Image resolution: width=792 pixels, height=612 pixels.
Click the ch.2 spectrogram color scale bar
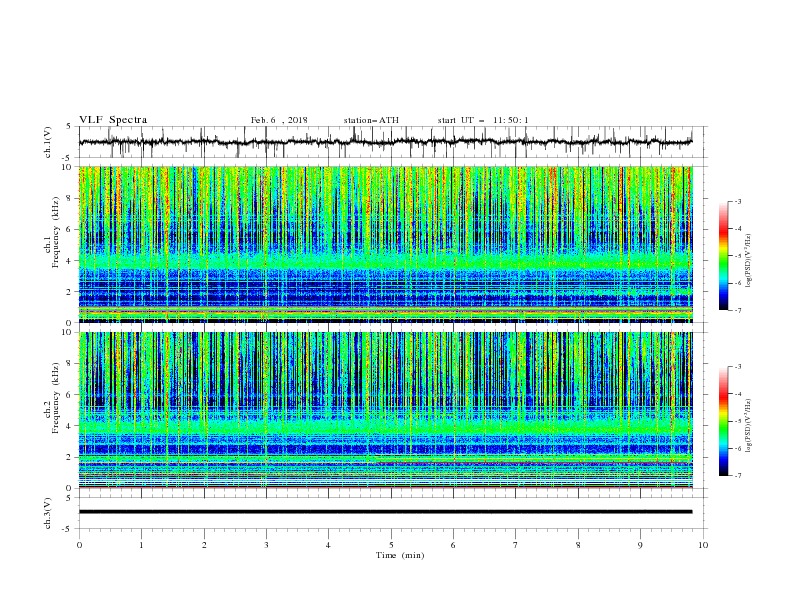[724, 421]
